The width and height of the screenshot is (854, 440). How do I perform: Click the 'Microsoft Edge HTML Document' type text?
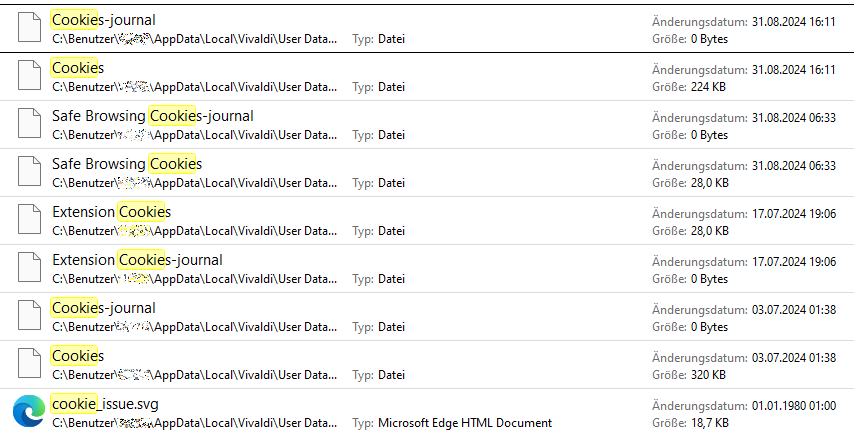[x=465, y=423]
